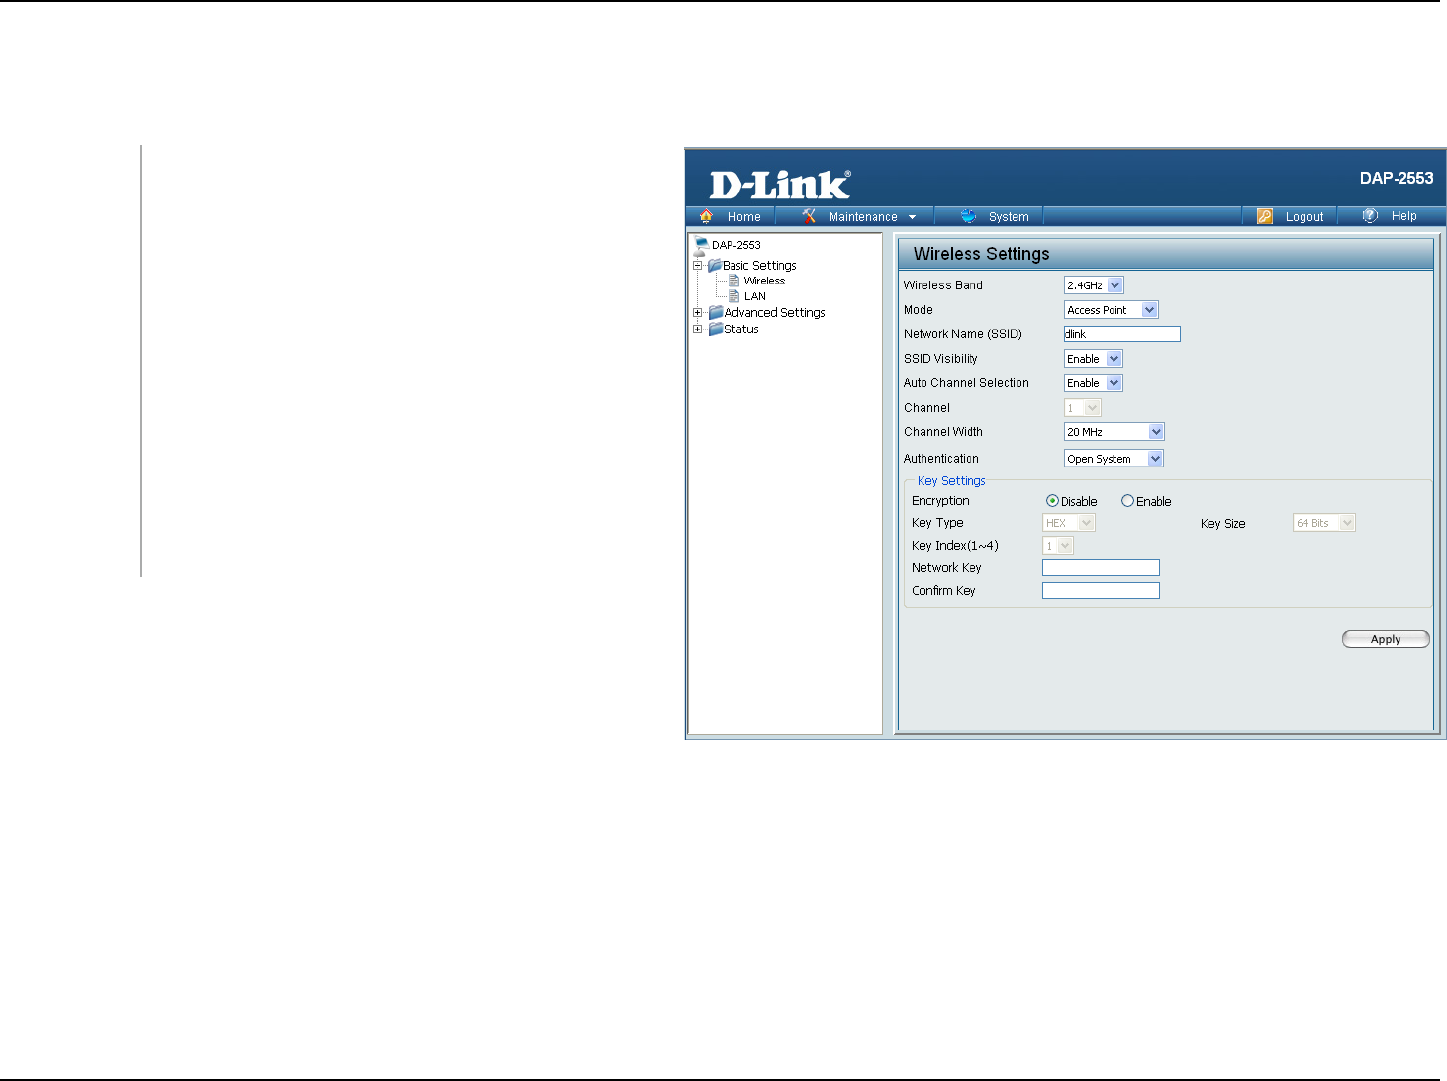Click the disabled Key Size dropdown

point(1324,523)
